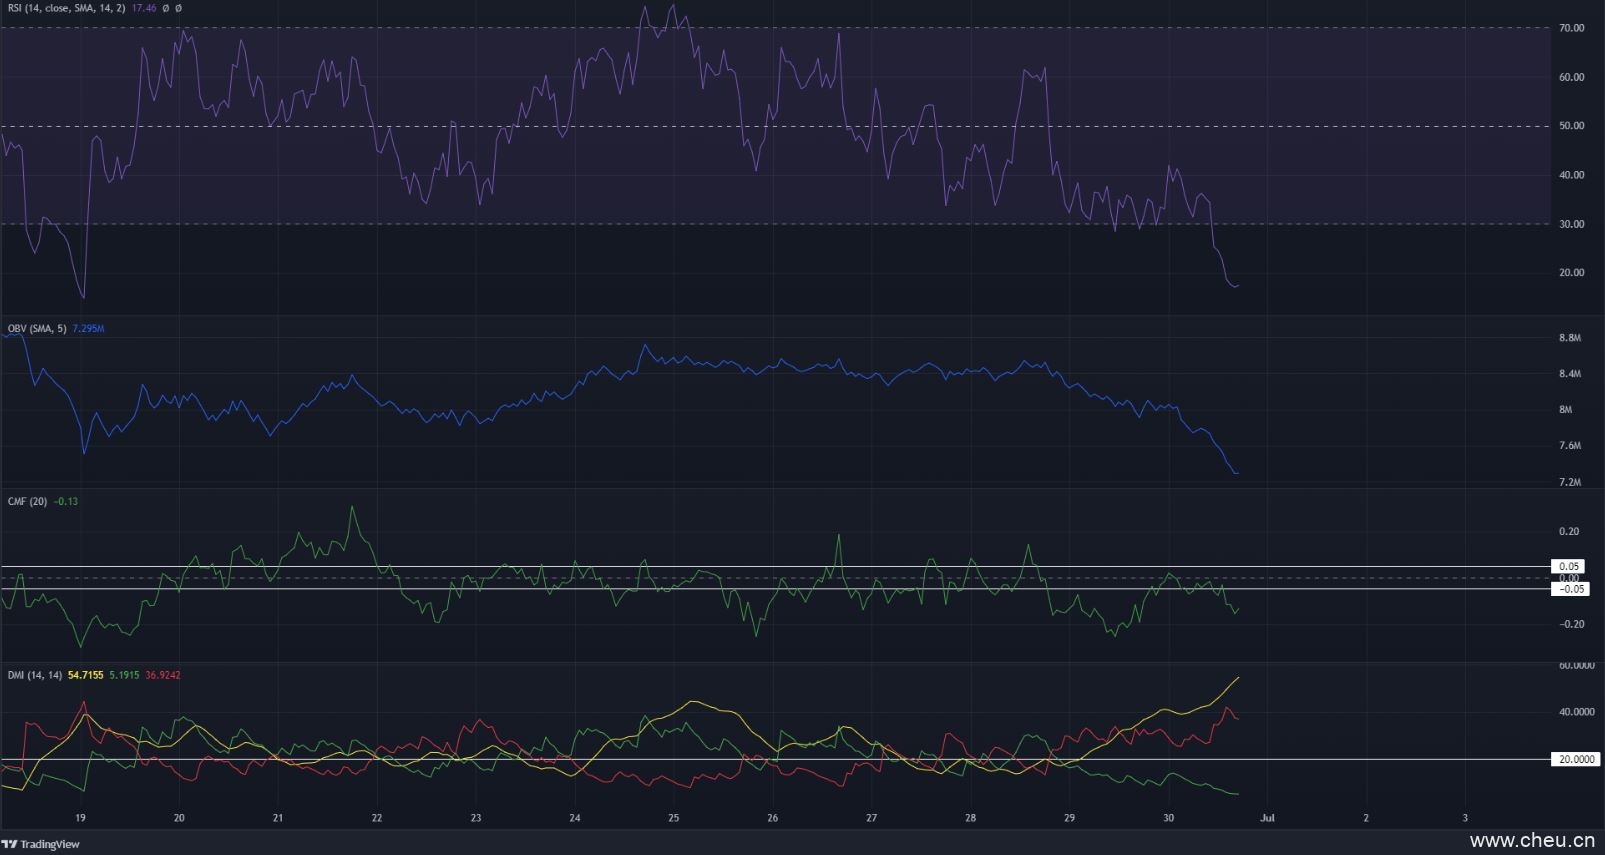Click the 8.8M label on OBV scale
The height and width of the screenshot is (855, 1605).
tap(1570, 338)
